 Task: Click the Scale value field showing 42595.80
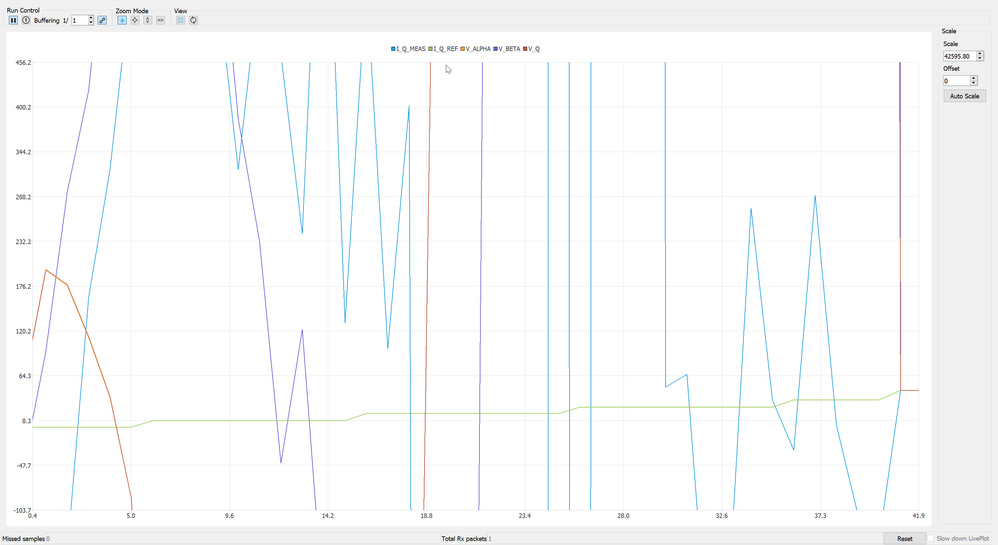[x=959, y=56]
